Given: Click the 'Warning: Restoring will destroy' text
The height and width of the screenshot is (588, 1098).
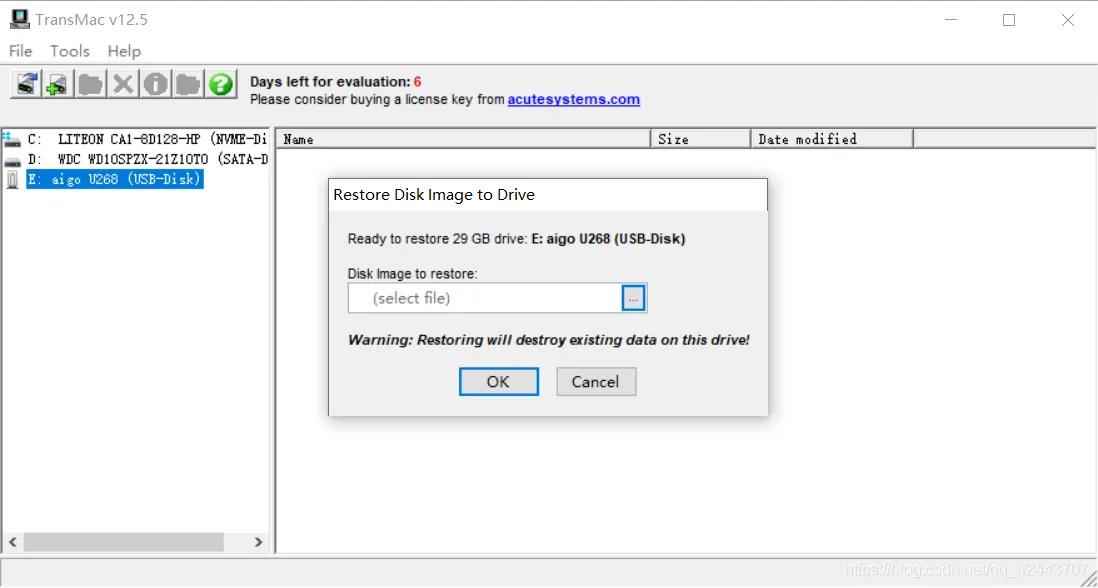Looking at the screenshot, I should [x=549, y=340].
